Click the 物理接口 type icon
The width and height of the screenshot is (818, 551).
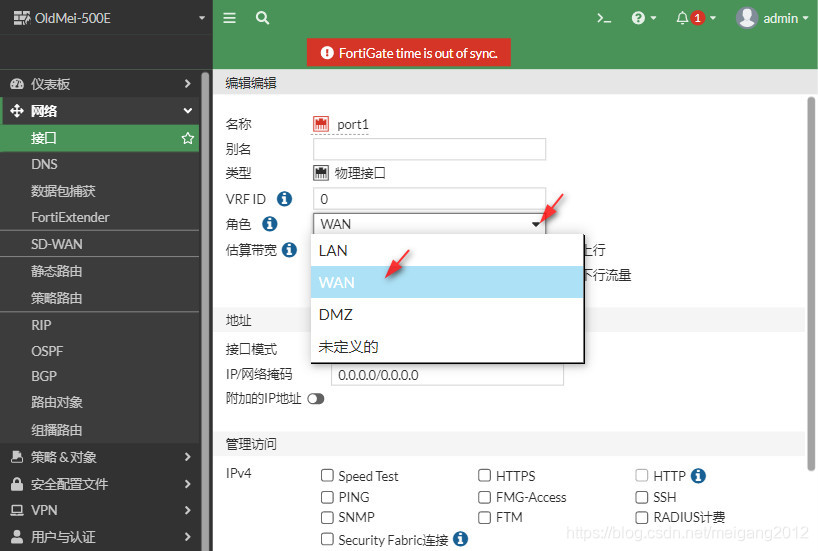click(321, 173)
